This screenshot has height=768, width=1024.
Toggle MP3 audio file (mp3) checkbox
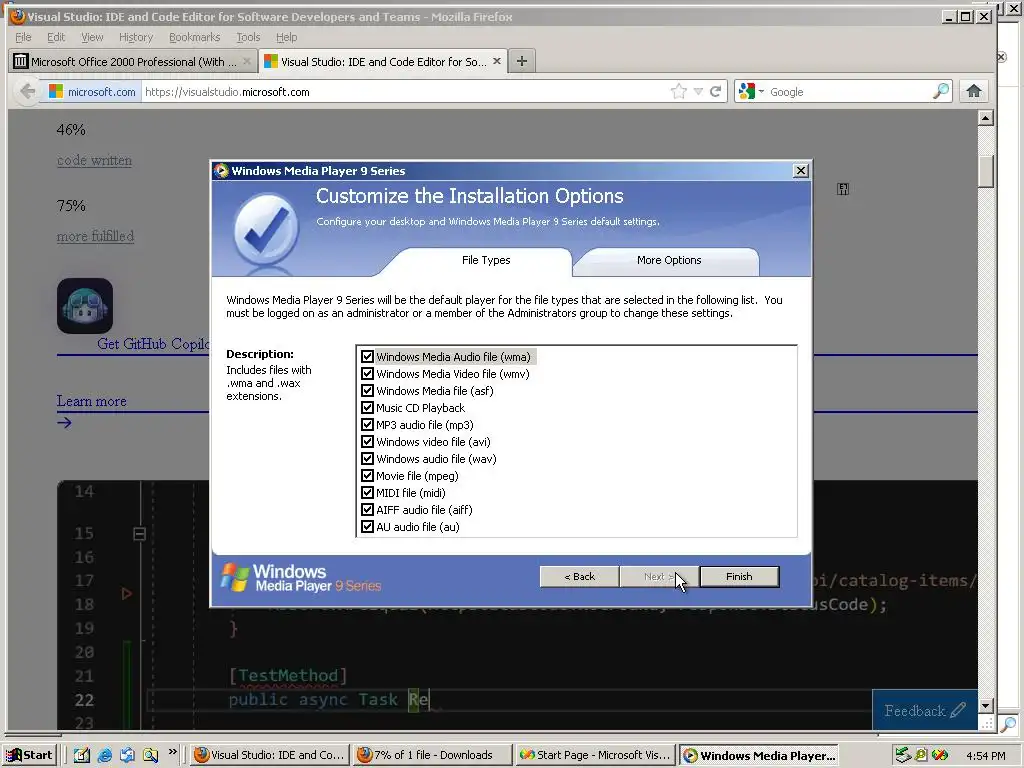pos(367,424)
